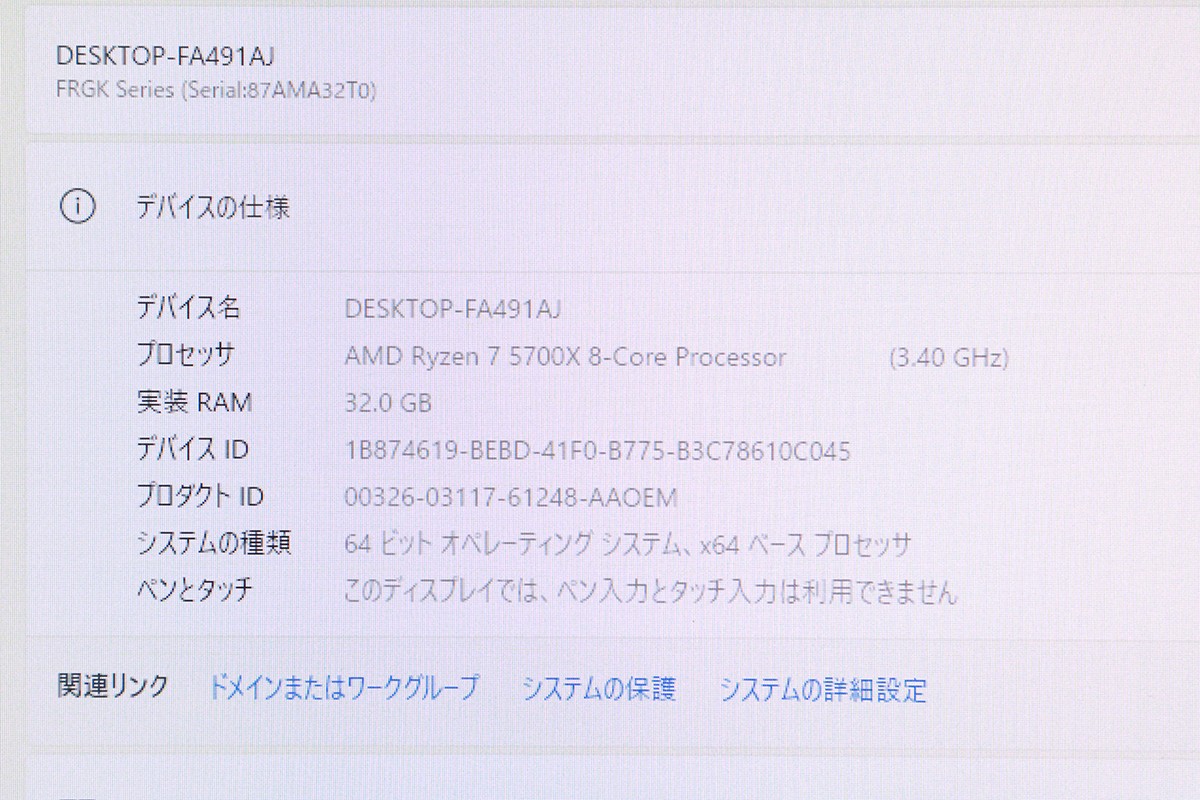Open the システムの保護 link
This screenshot has height=800, width=1200.
click(x=599, y=688)
